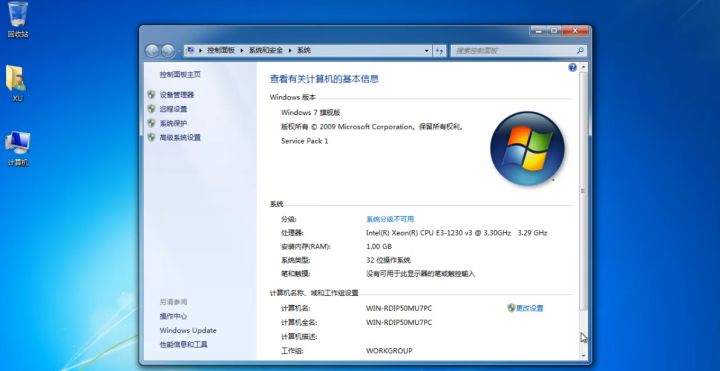Click the back navigation arrow button

pos(152,51)
